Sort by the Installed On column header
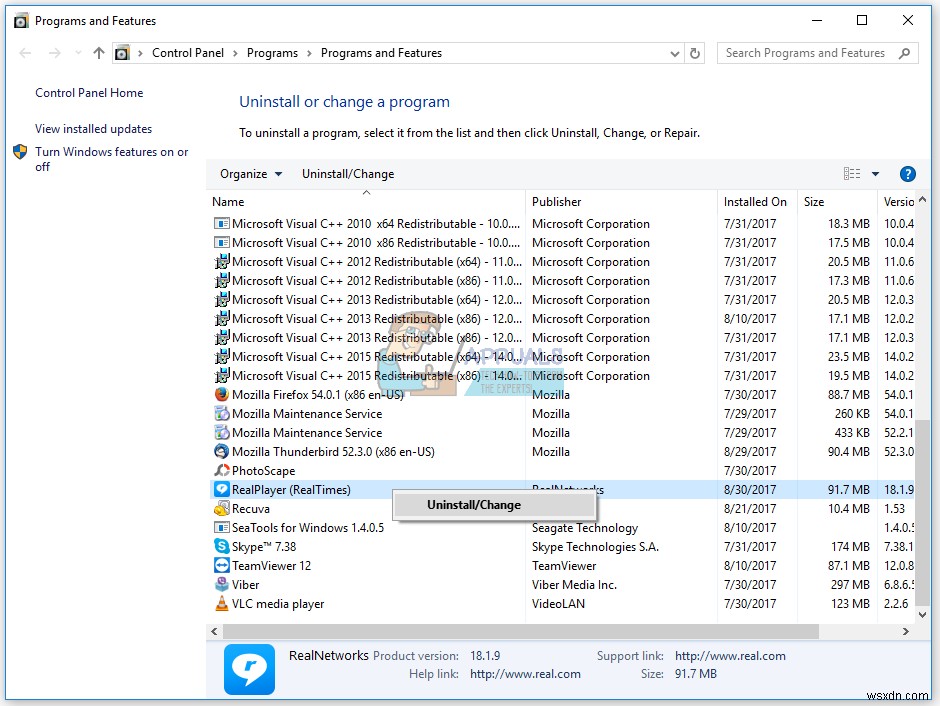This screenshot has height=706, width=940. click(755, 202)
